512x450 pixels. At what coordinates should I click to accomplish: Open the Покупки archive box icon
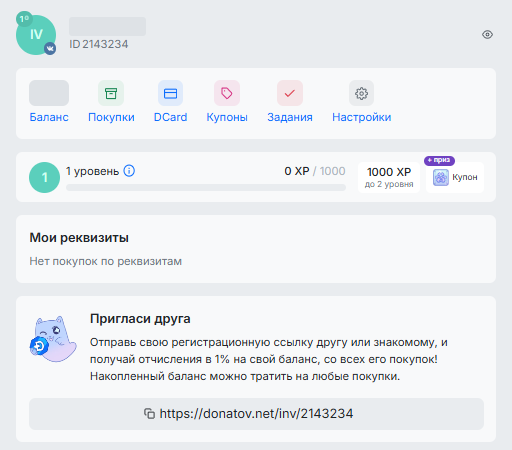(111, 93)
